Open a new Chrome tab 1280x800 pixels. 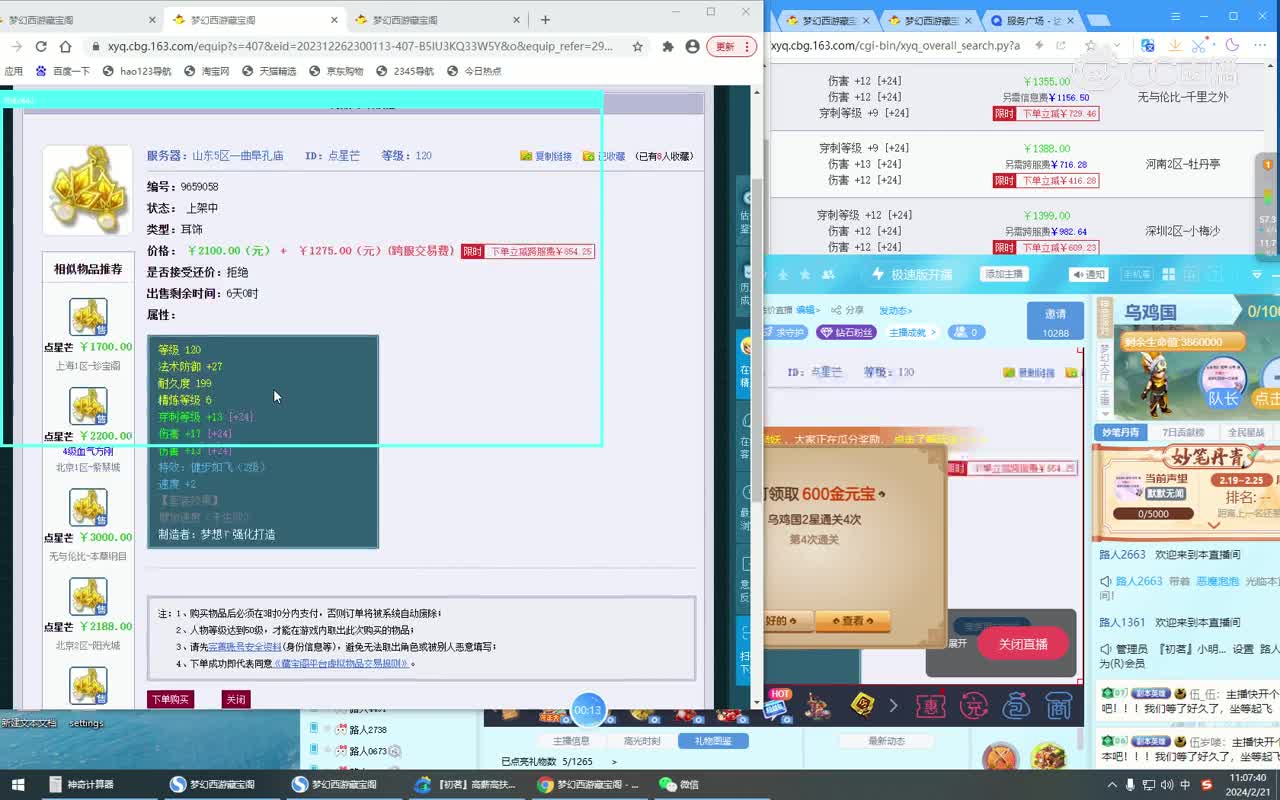(545, 19)
